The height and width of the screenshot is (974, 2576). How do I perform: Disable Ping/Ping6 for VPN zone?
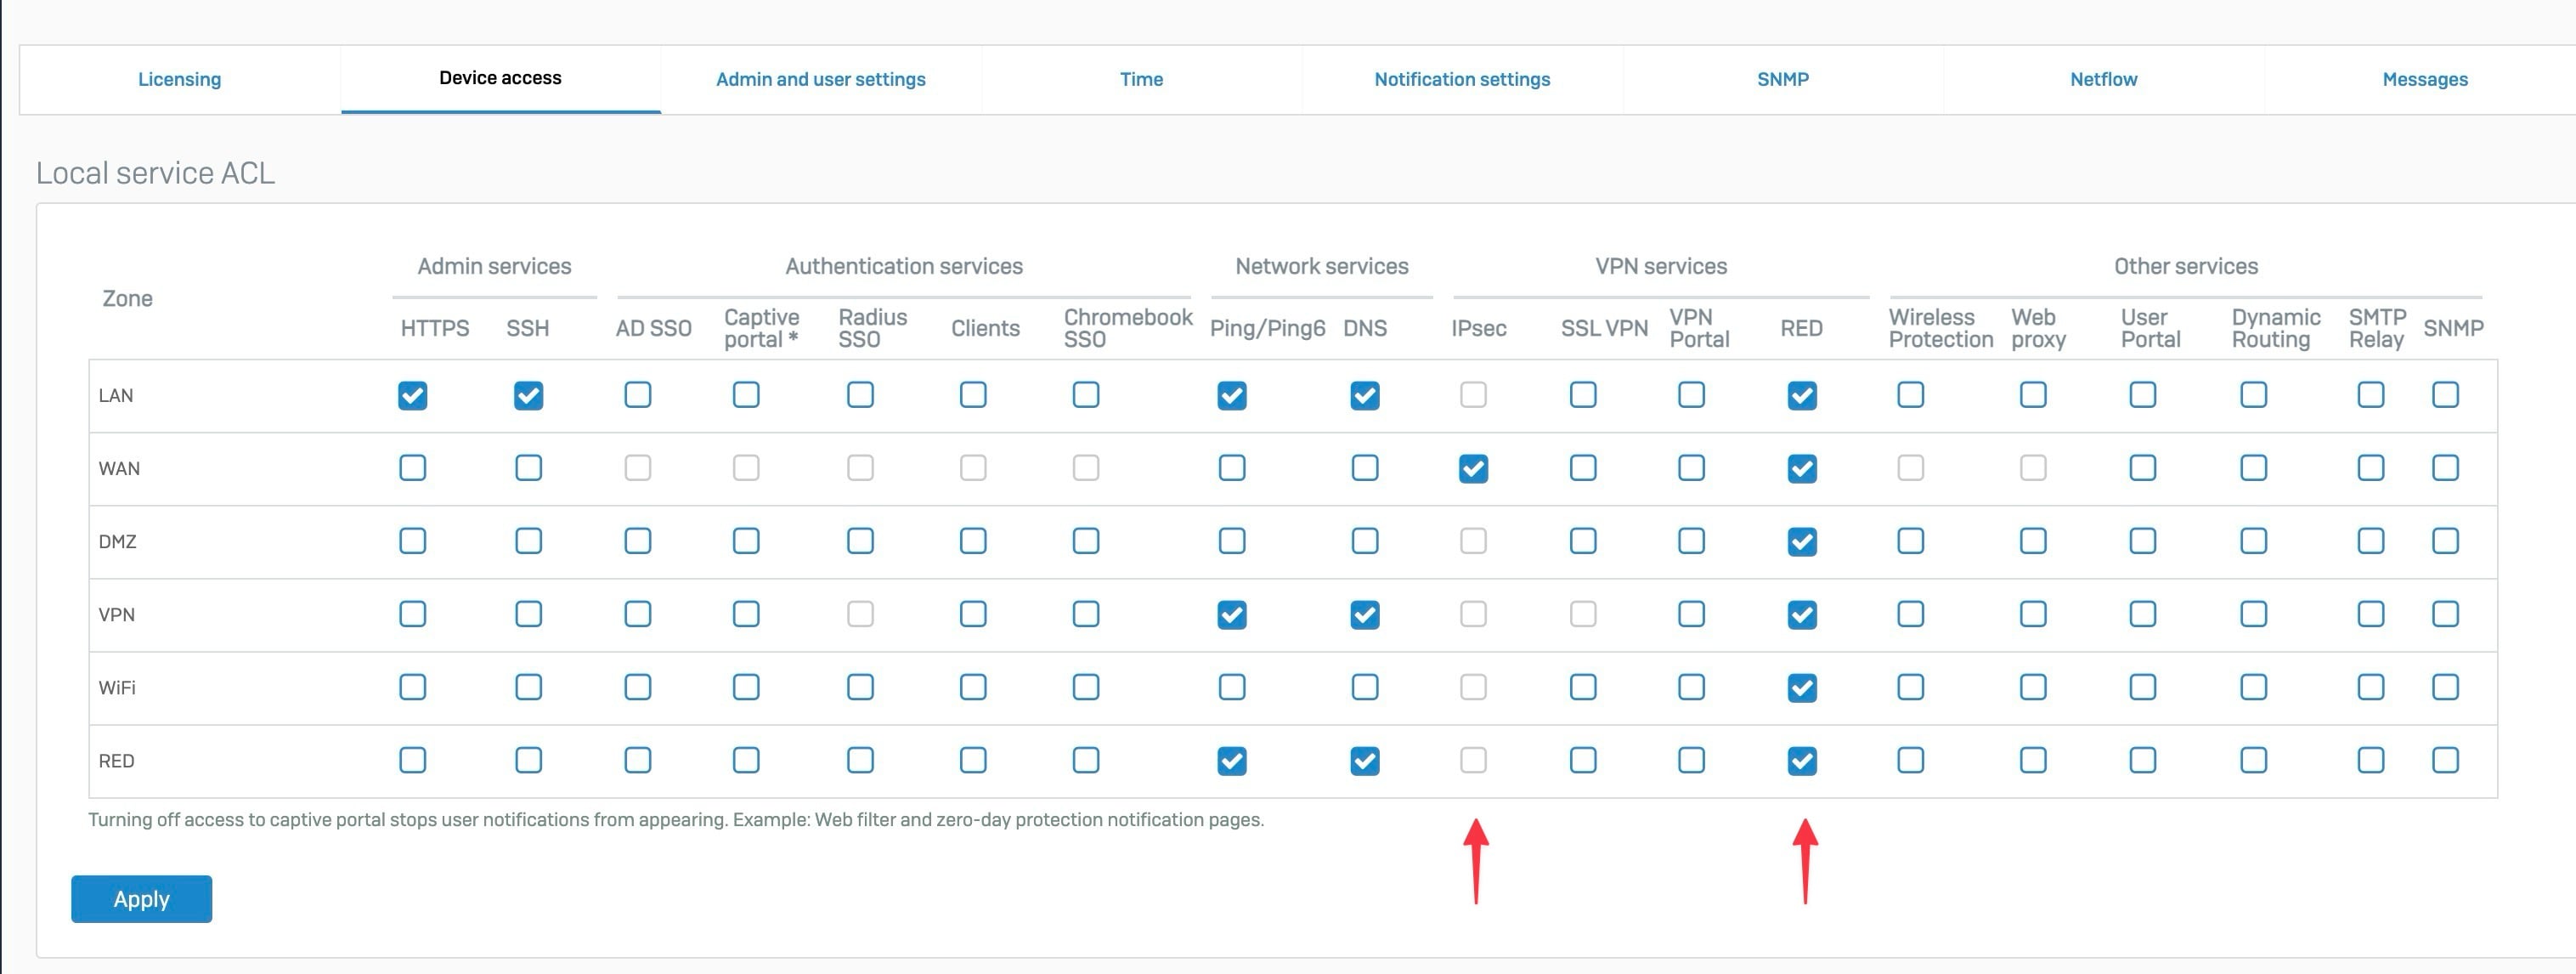click(1231, 614)
